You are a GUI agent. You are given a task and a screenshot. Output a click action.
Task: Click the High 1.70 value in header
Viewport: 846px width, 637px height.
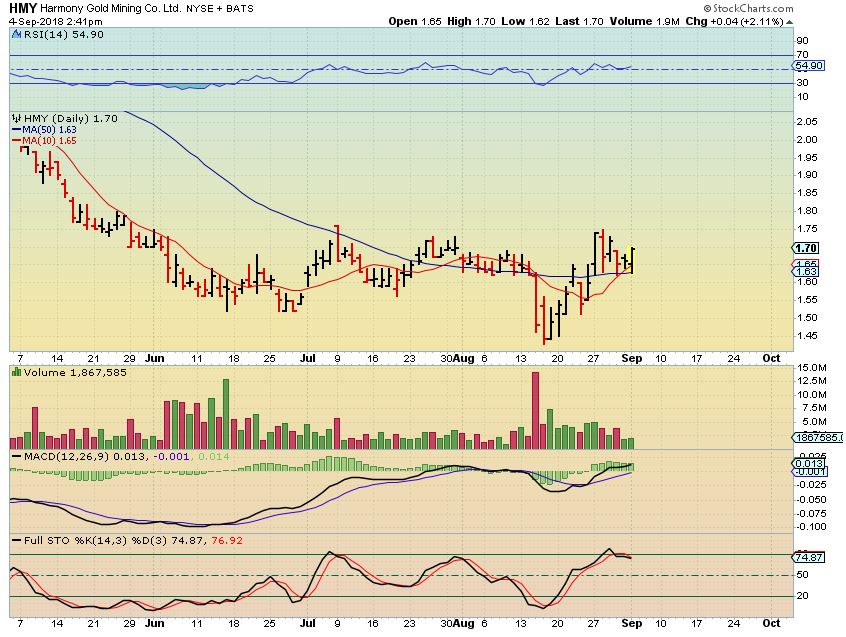click(471, 22)
